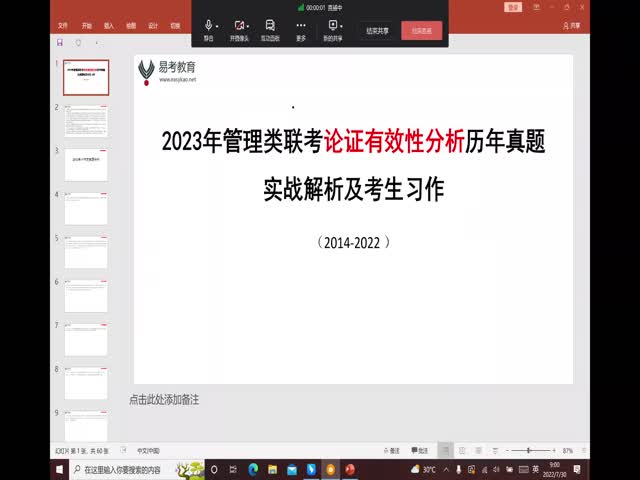Switch to Slide Sorter view icon
Viewport: 640px width, 480px height.
[x=462, y=451]
